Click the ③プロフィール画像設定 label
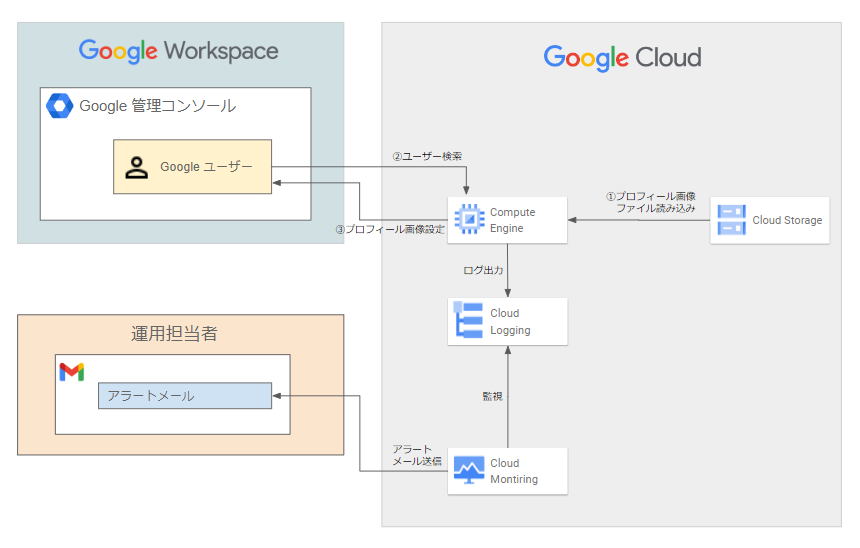This screenshot has width=860, height=548. point(390,229)
